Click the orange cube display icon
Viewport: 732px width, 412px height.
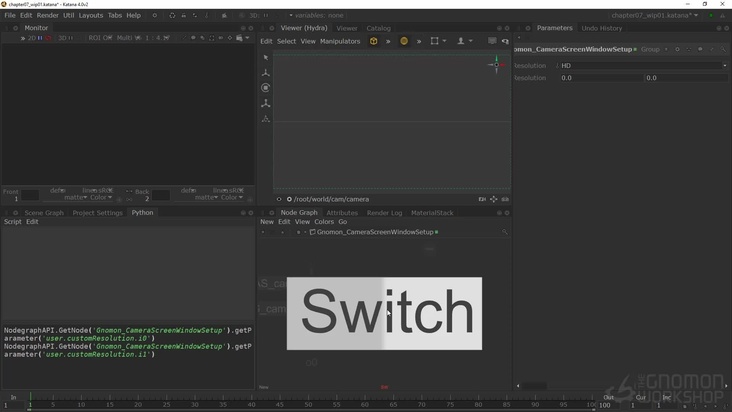click(x=374, y=41)
